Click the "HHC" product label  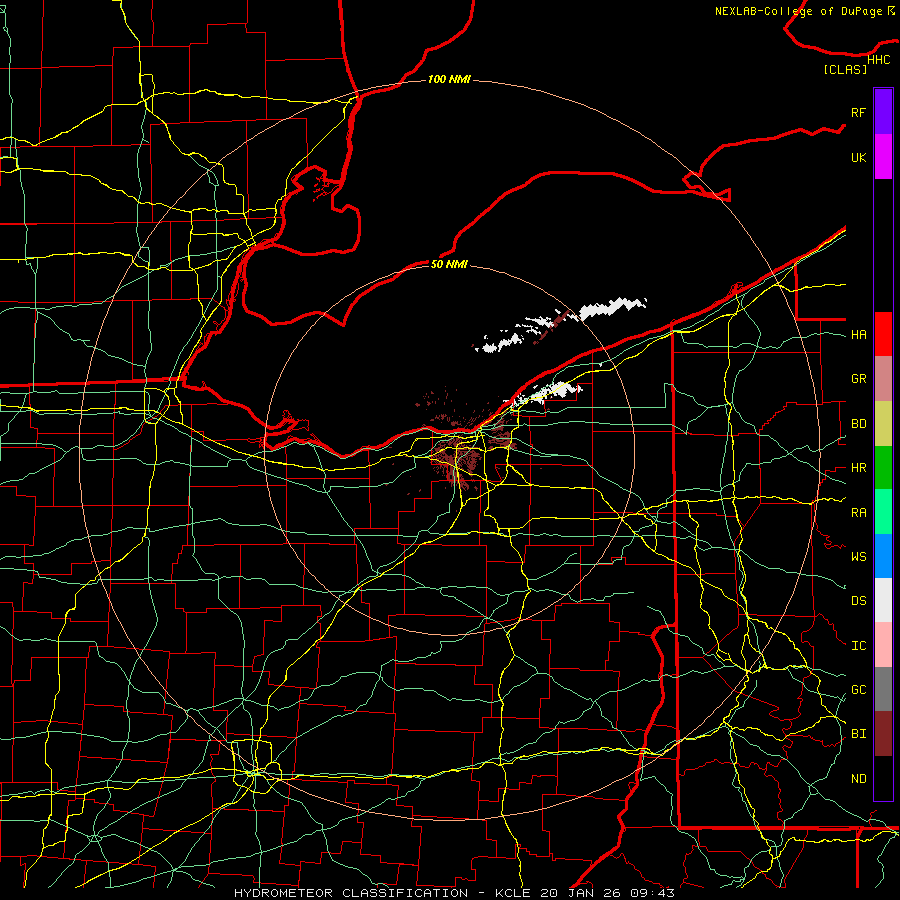click(x=878, y=60)
